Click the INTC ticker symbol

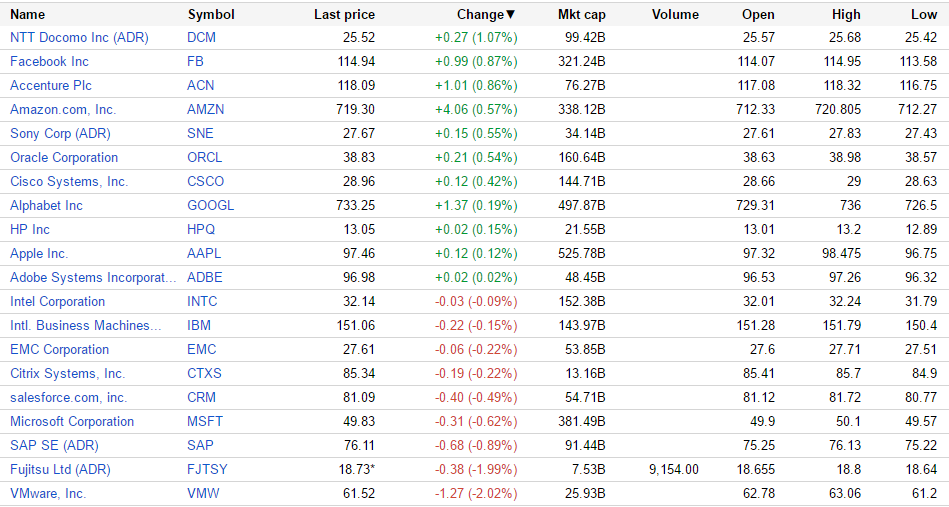point(202,301)
